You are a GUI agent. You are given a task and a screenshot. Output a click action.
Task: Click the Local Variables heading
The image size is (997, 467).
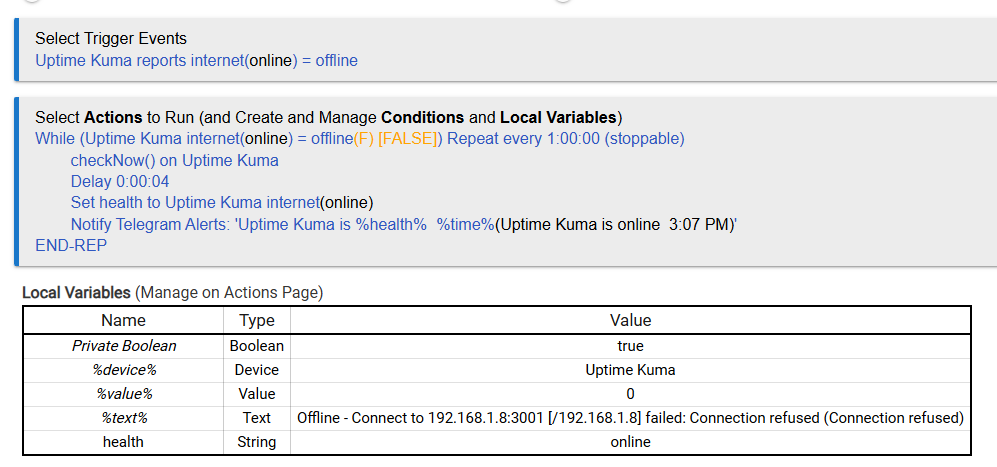pos(76,293)
